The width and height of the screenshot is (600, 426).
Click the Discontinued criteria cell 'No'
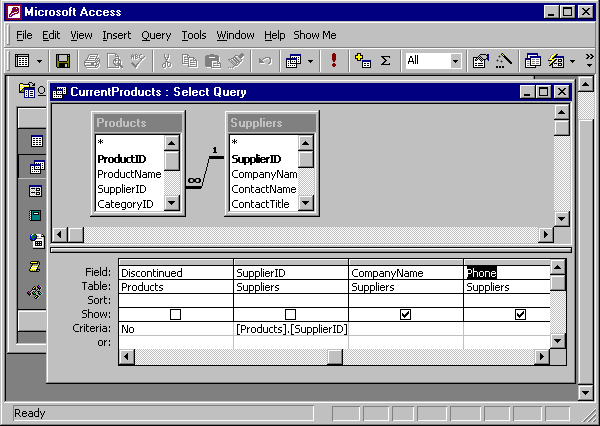click(x=176, y=329)
